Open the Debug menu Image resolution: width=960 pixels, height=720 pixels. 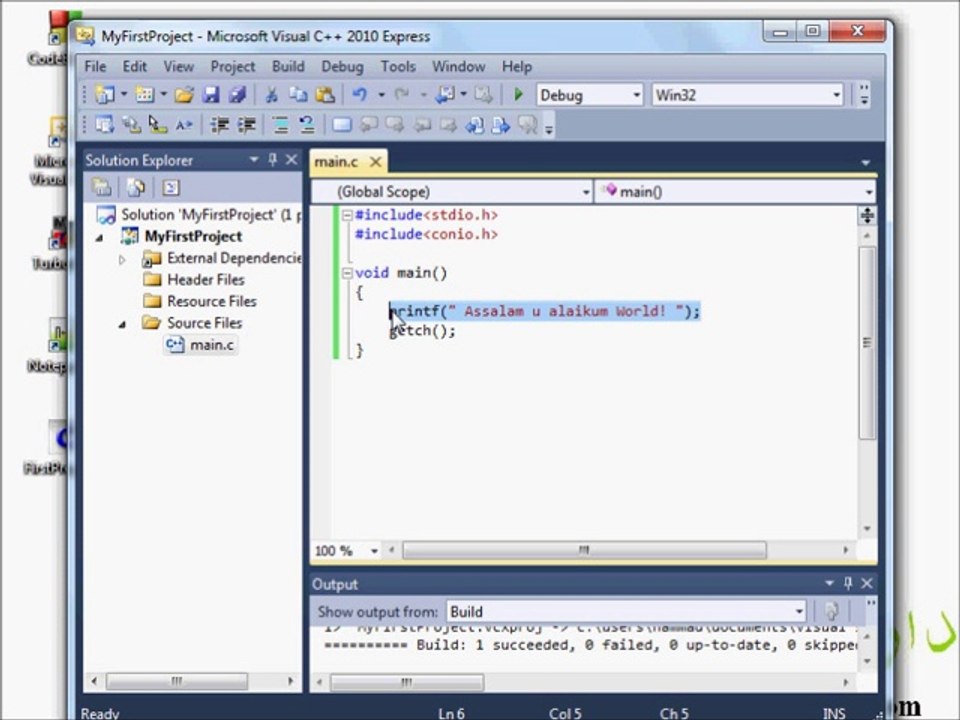[342, 66]
